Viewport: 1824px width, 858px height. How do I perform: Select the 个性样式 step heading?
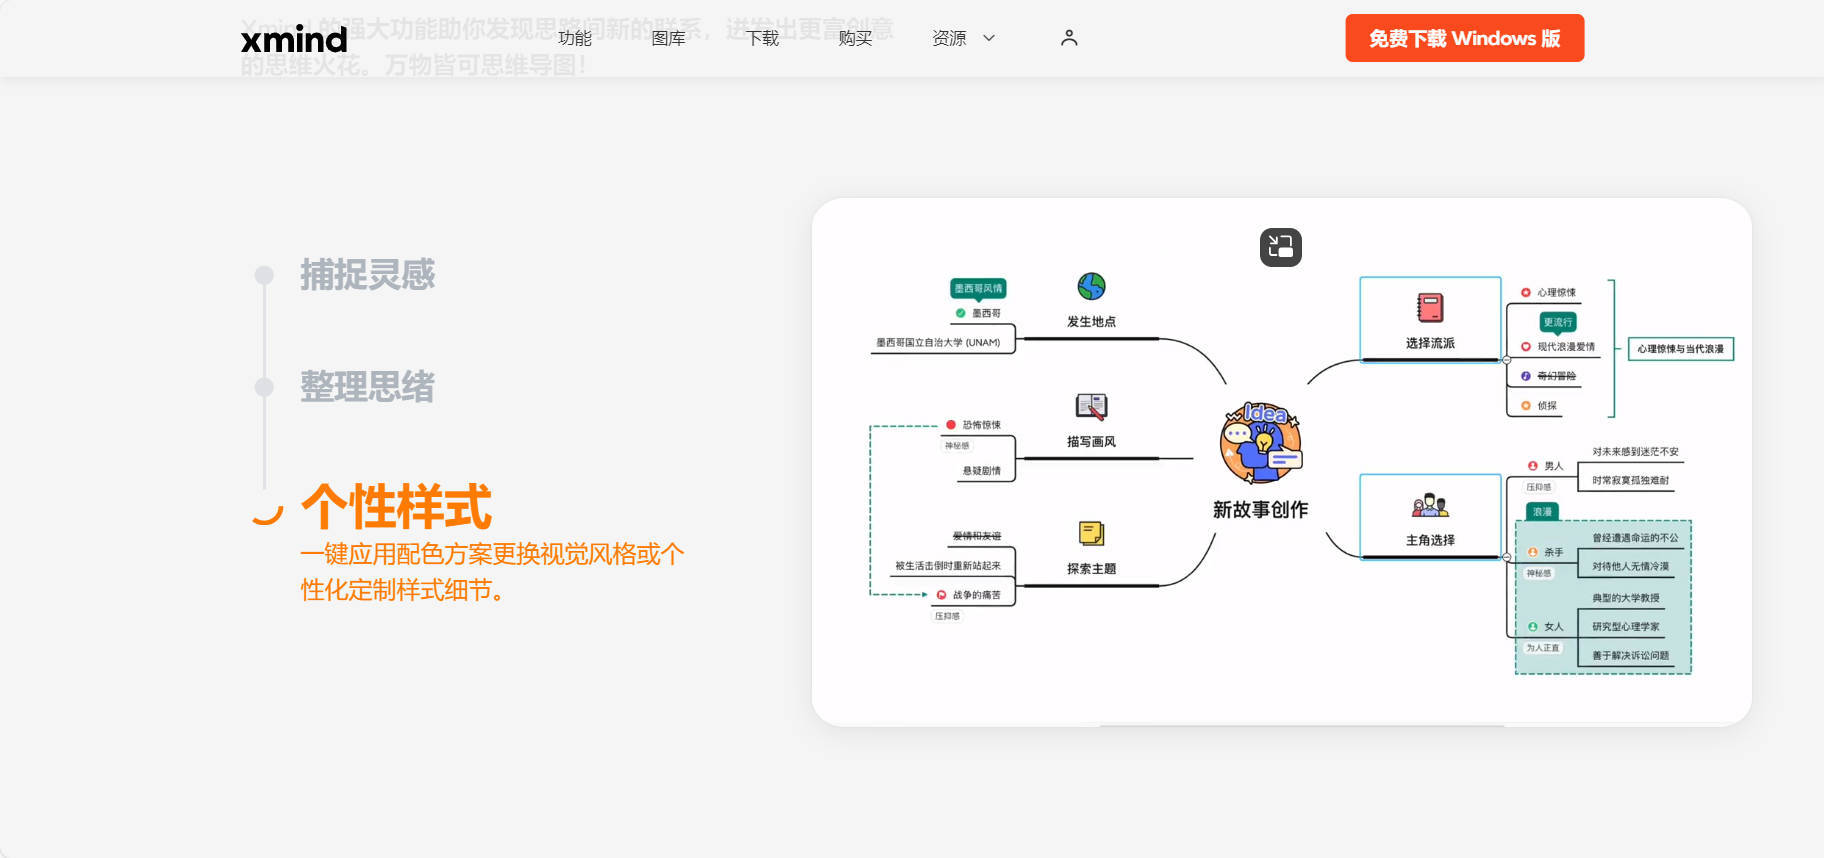(x=397, y=506)
